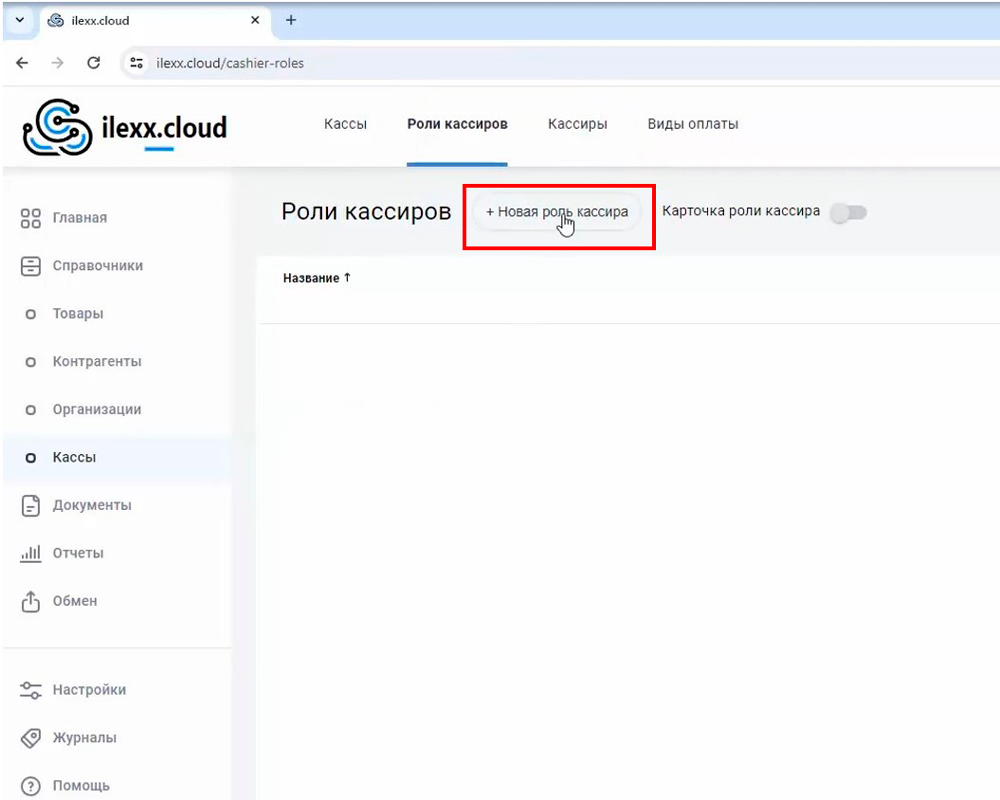This screenshot has height=800, width=1000.
Task: Enable the Карточка роли кассира switch
Action: 849,212
